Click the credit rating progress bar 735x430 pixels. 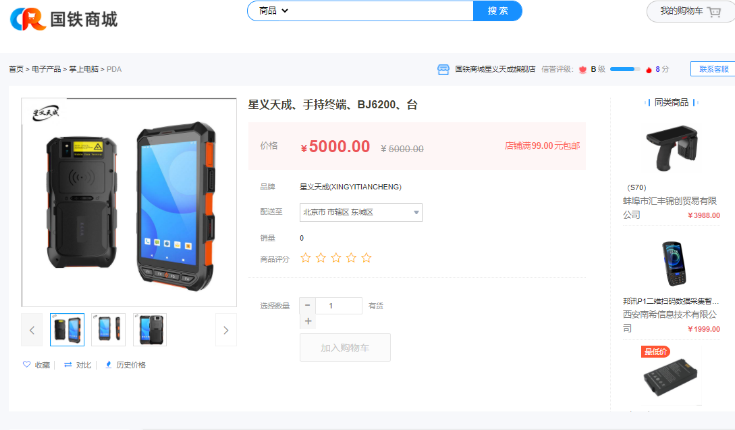[625, 69]
